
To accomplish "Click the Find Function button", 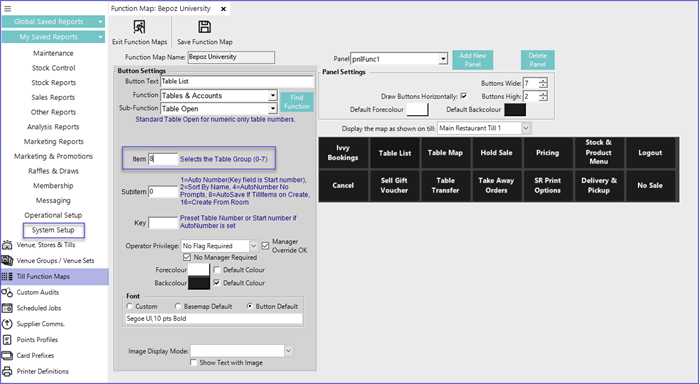I will (296, 102).
